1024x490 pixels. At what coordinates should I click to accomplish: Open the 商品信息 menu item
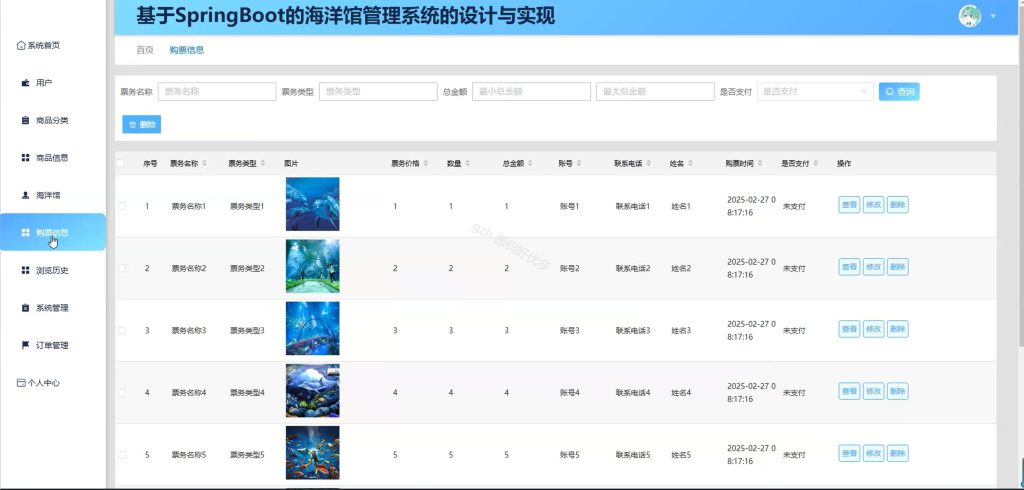tap(53, 157)
